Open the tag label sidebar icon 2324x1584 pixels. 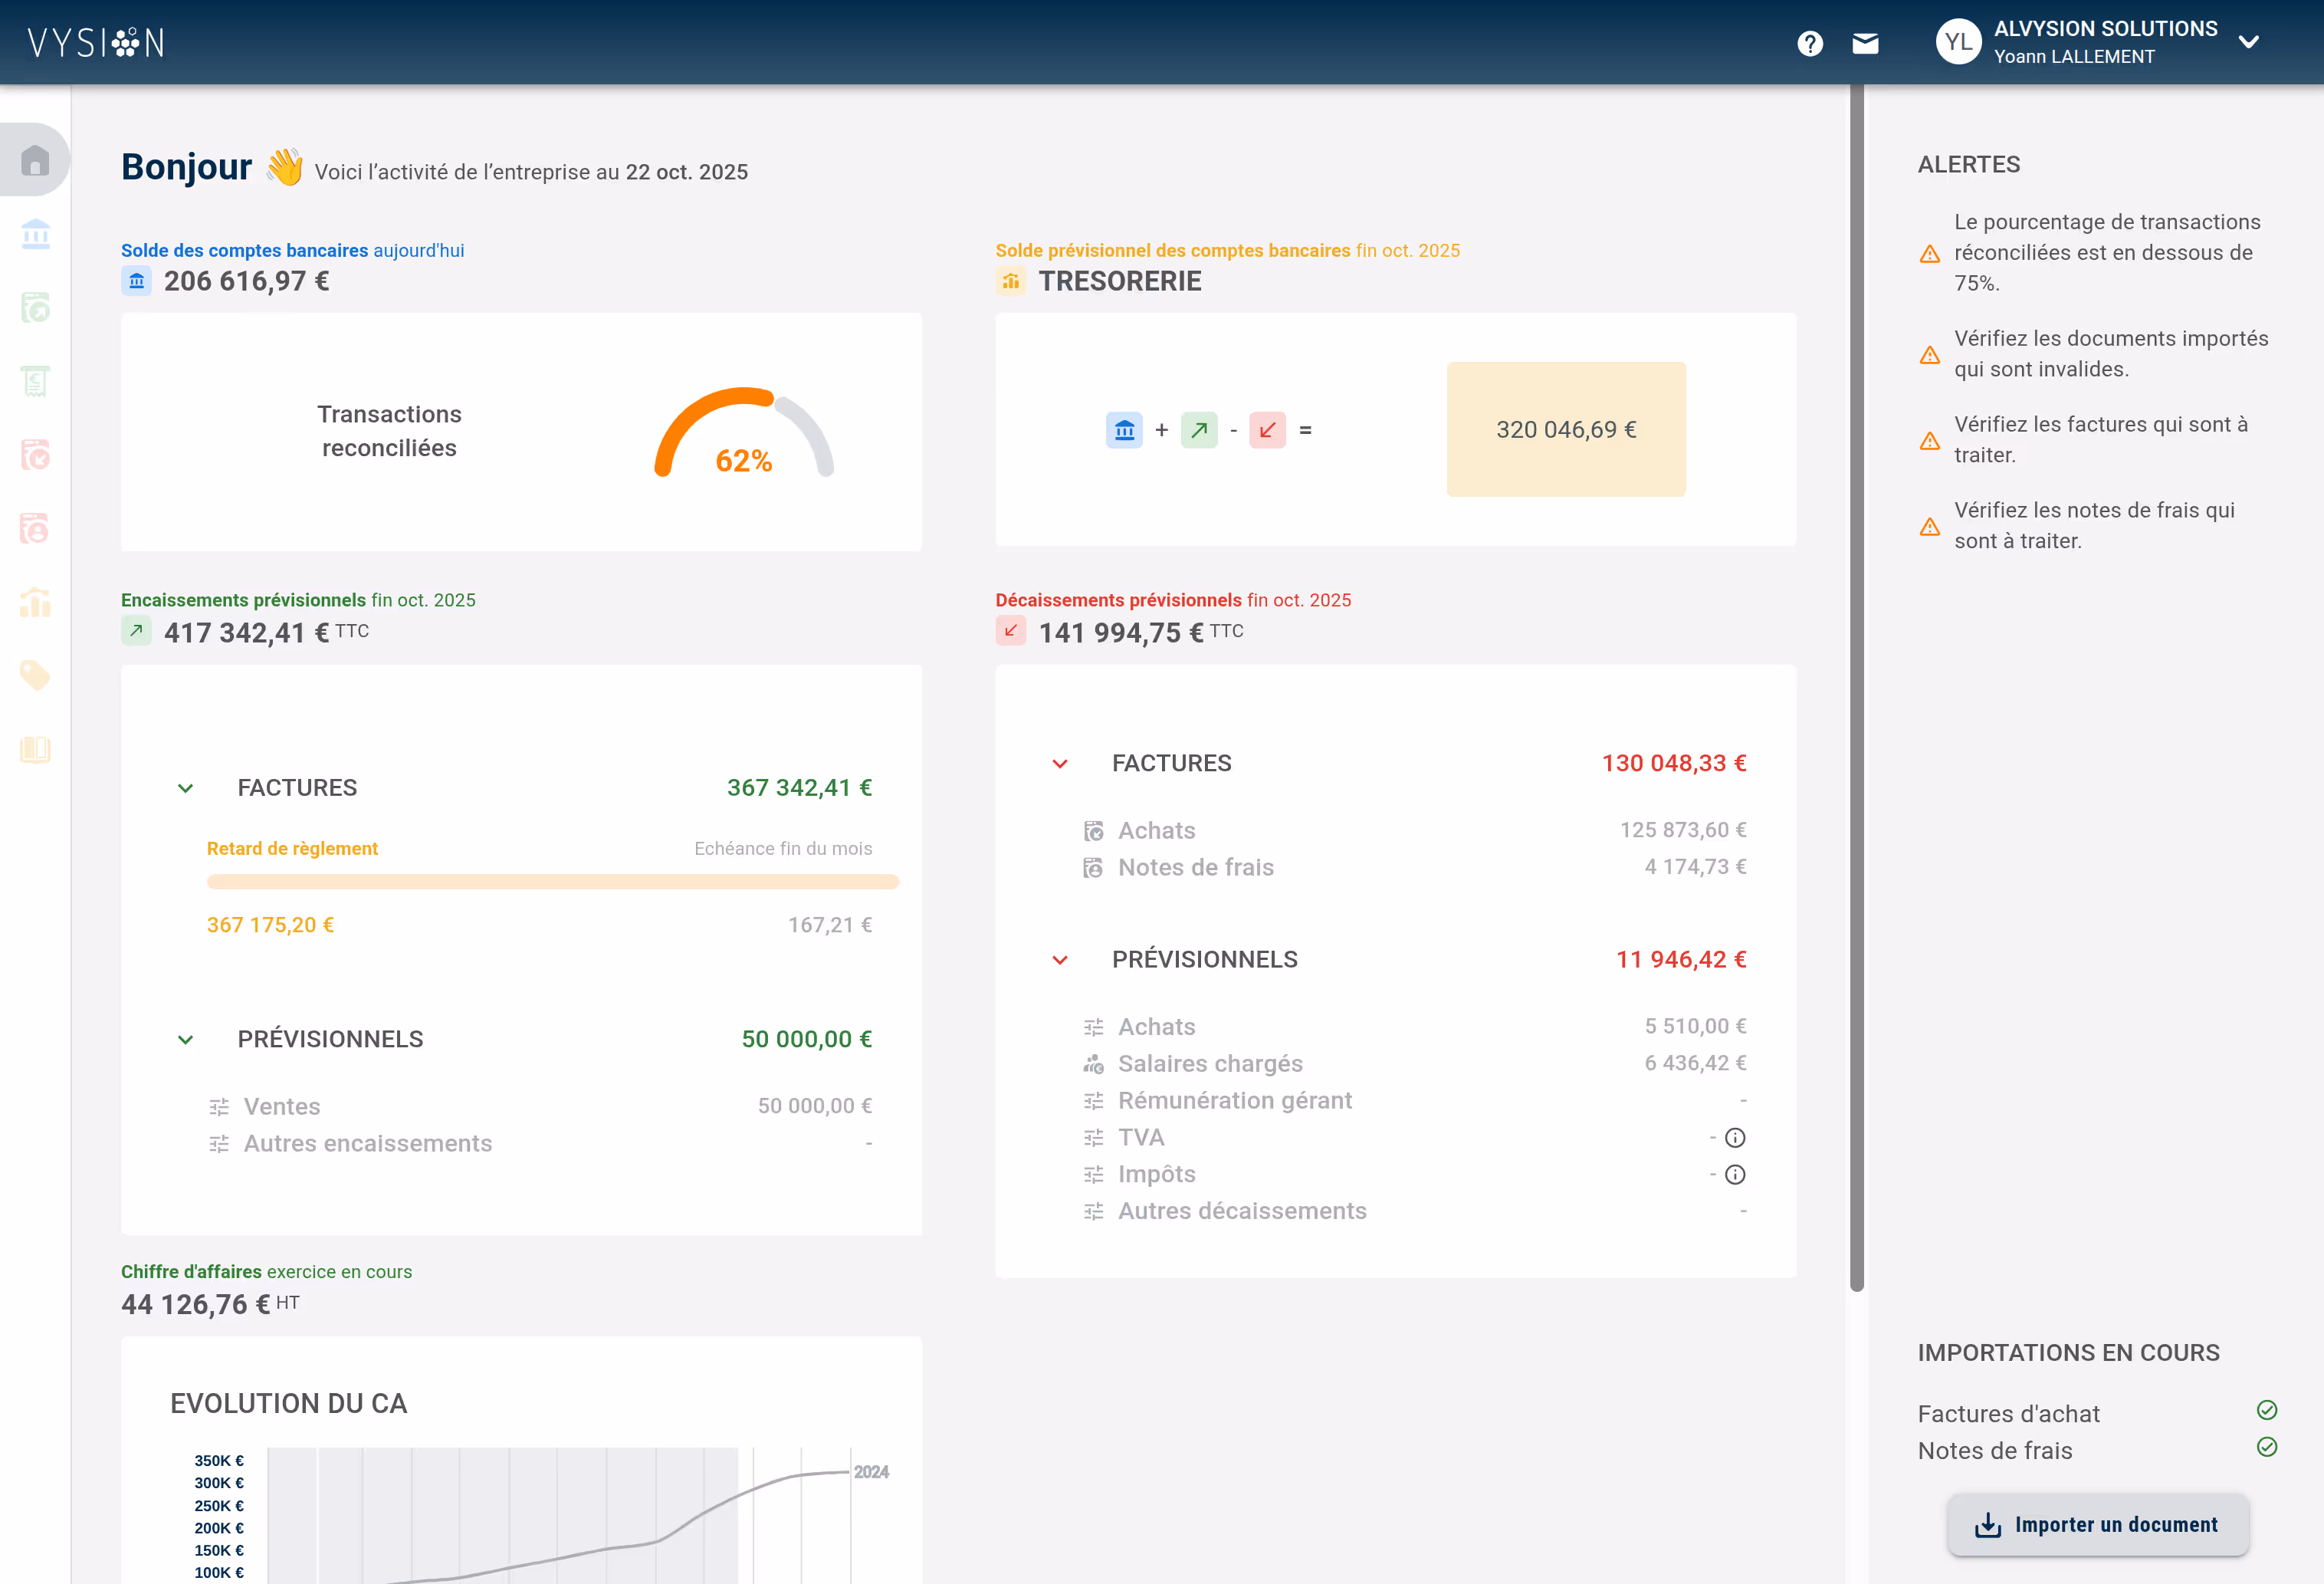35,676
